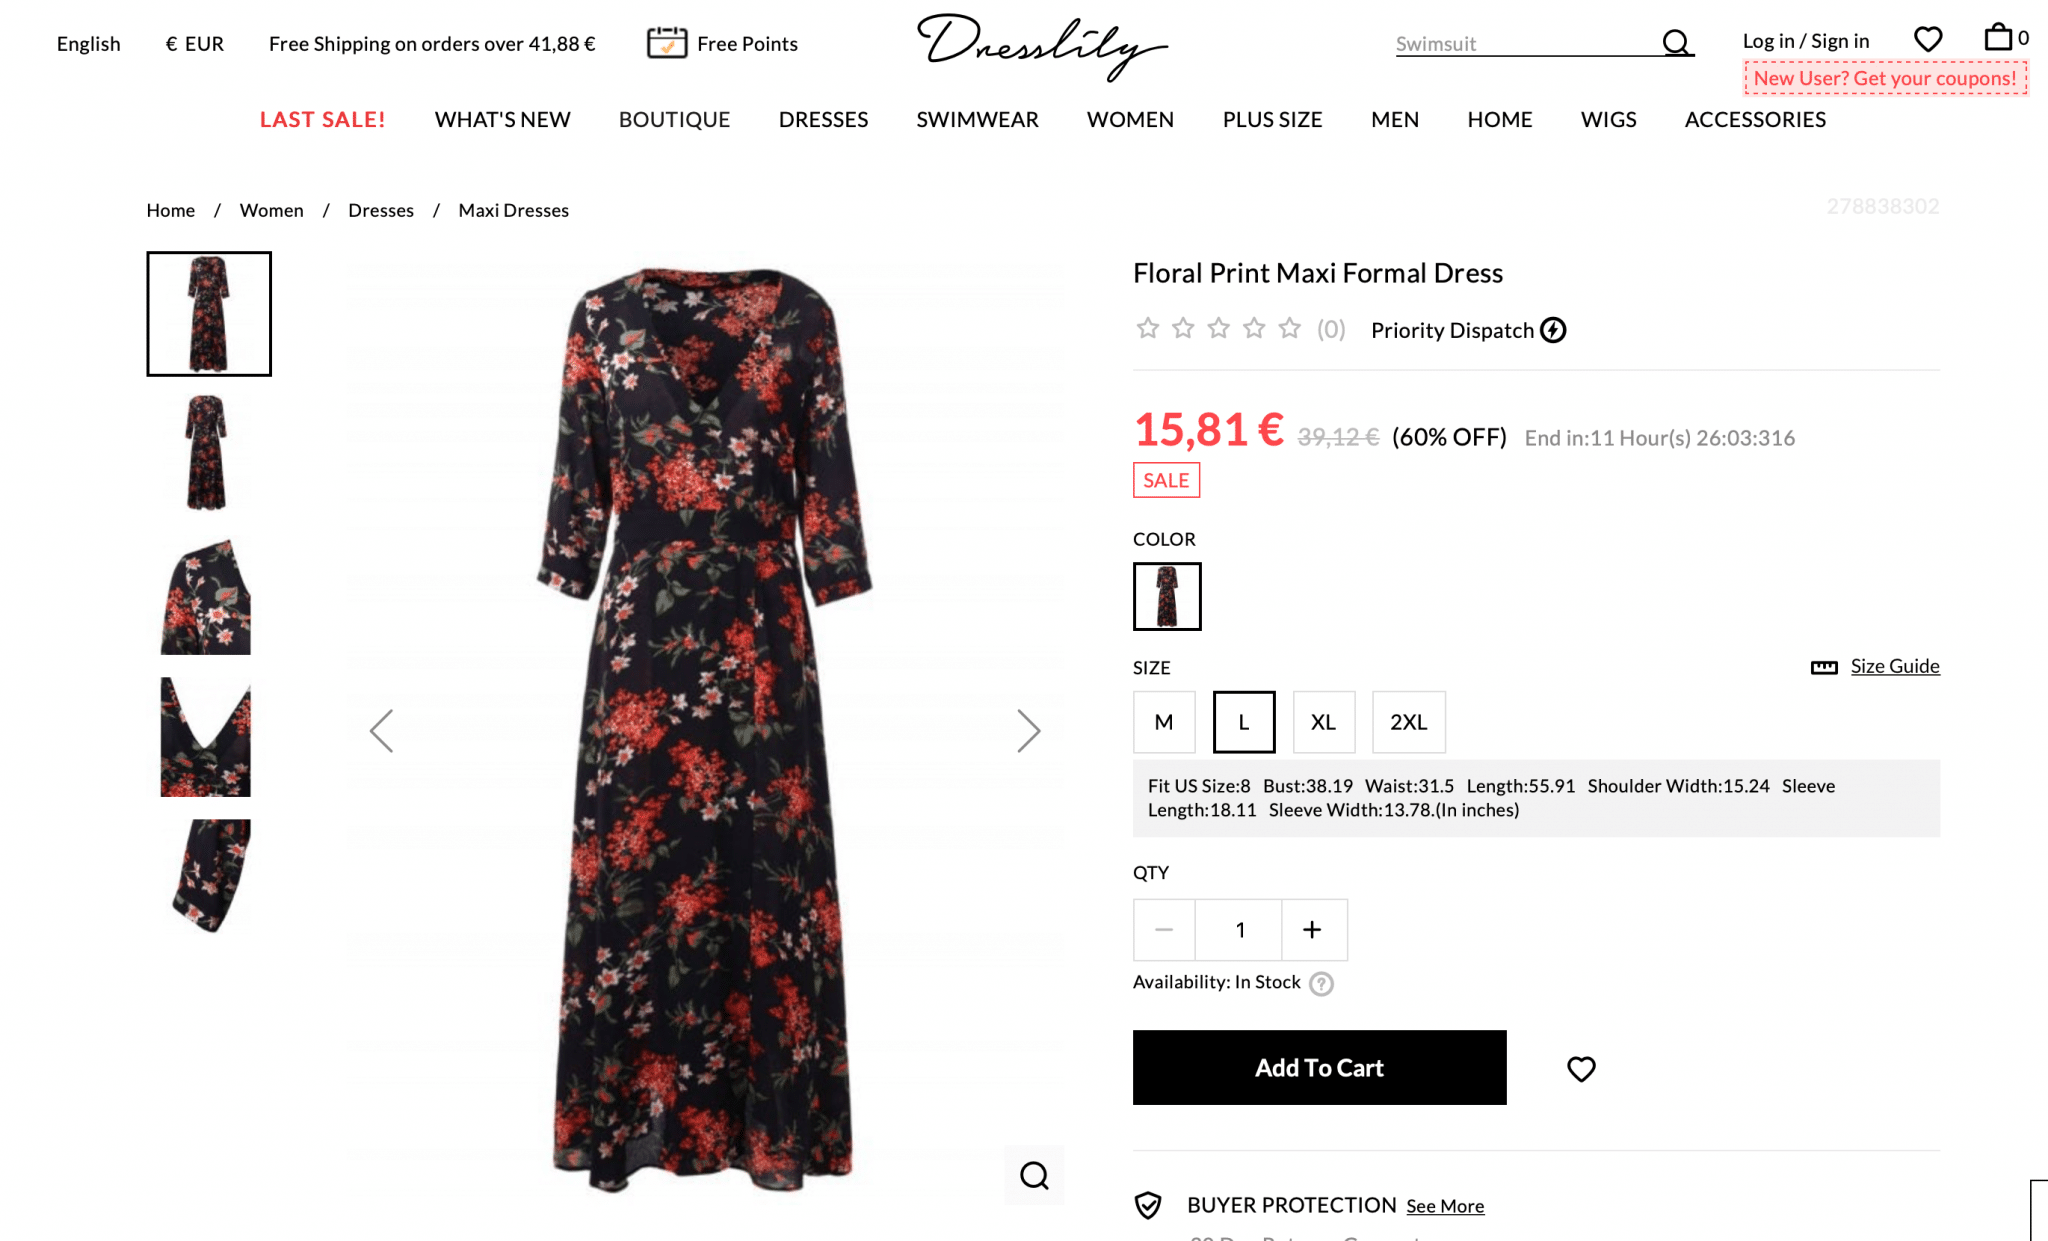Zoom the product image with magnifier
The image size is (2048, 1241).
pos(1034,1175)
